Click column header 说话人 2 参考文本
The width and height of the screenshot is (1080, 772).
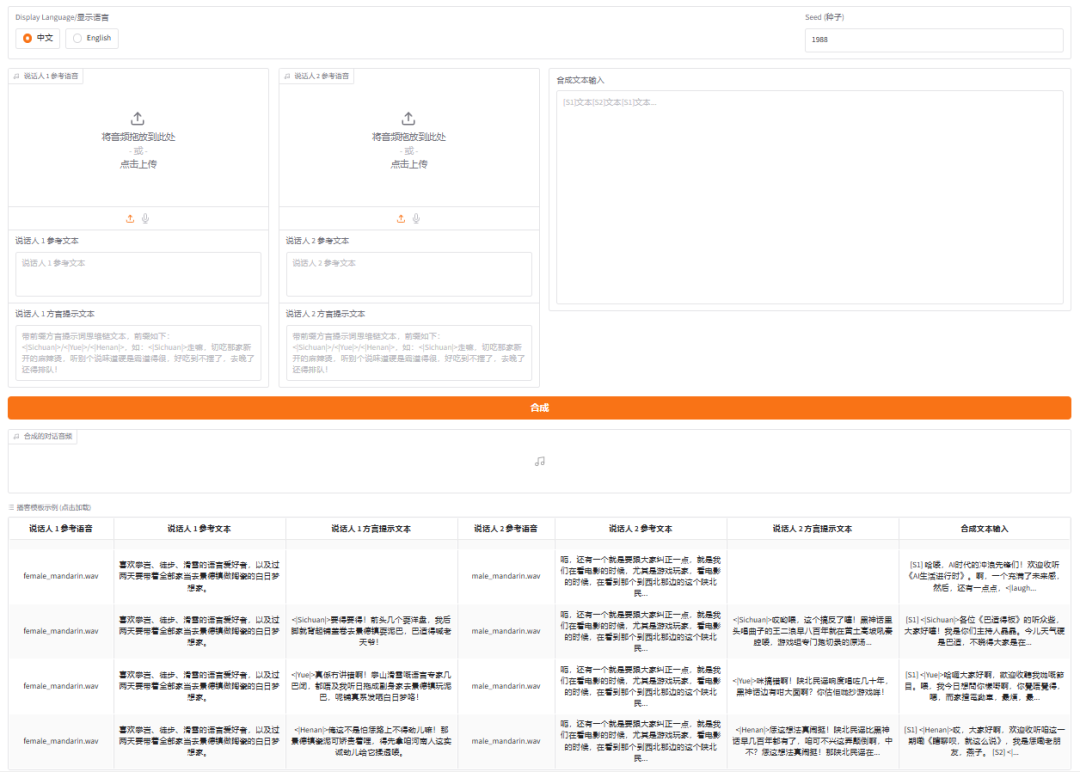click(641, 529)
